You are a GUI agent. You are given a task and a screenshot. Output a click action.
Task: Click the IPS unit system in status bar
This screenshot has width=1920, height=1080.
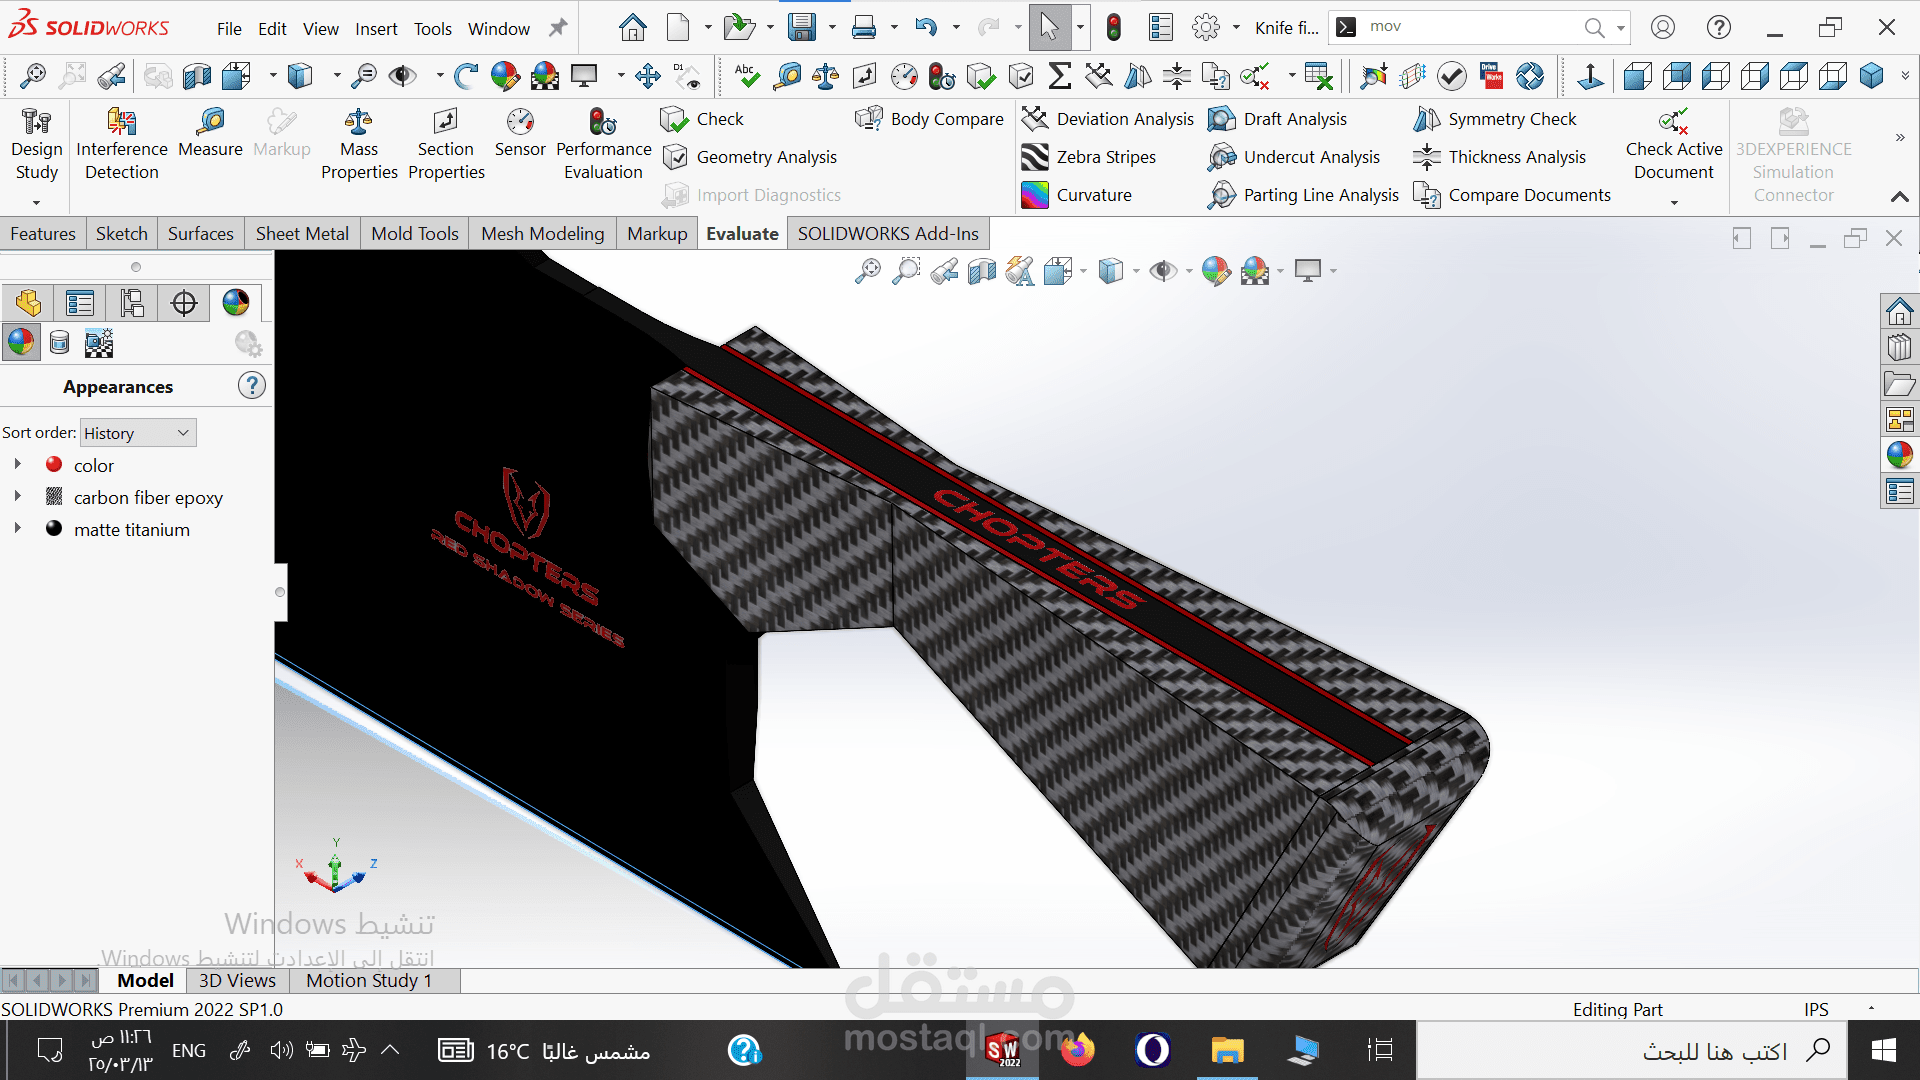tap(1816, 1010)
